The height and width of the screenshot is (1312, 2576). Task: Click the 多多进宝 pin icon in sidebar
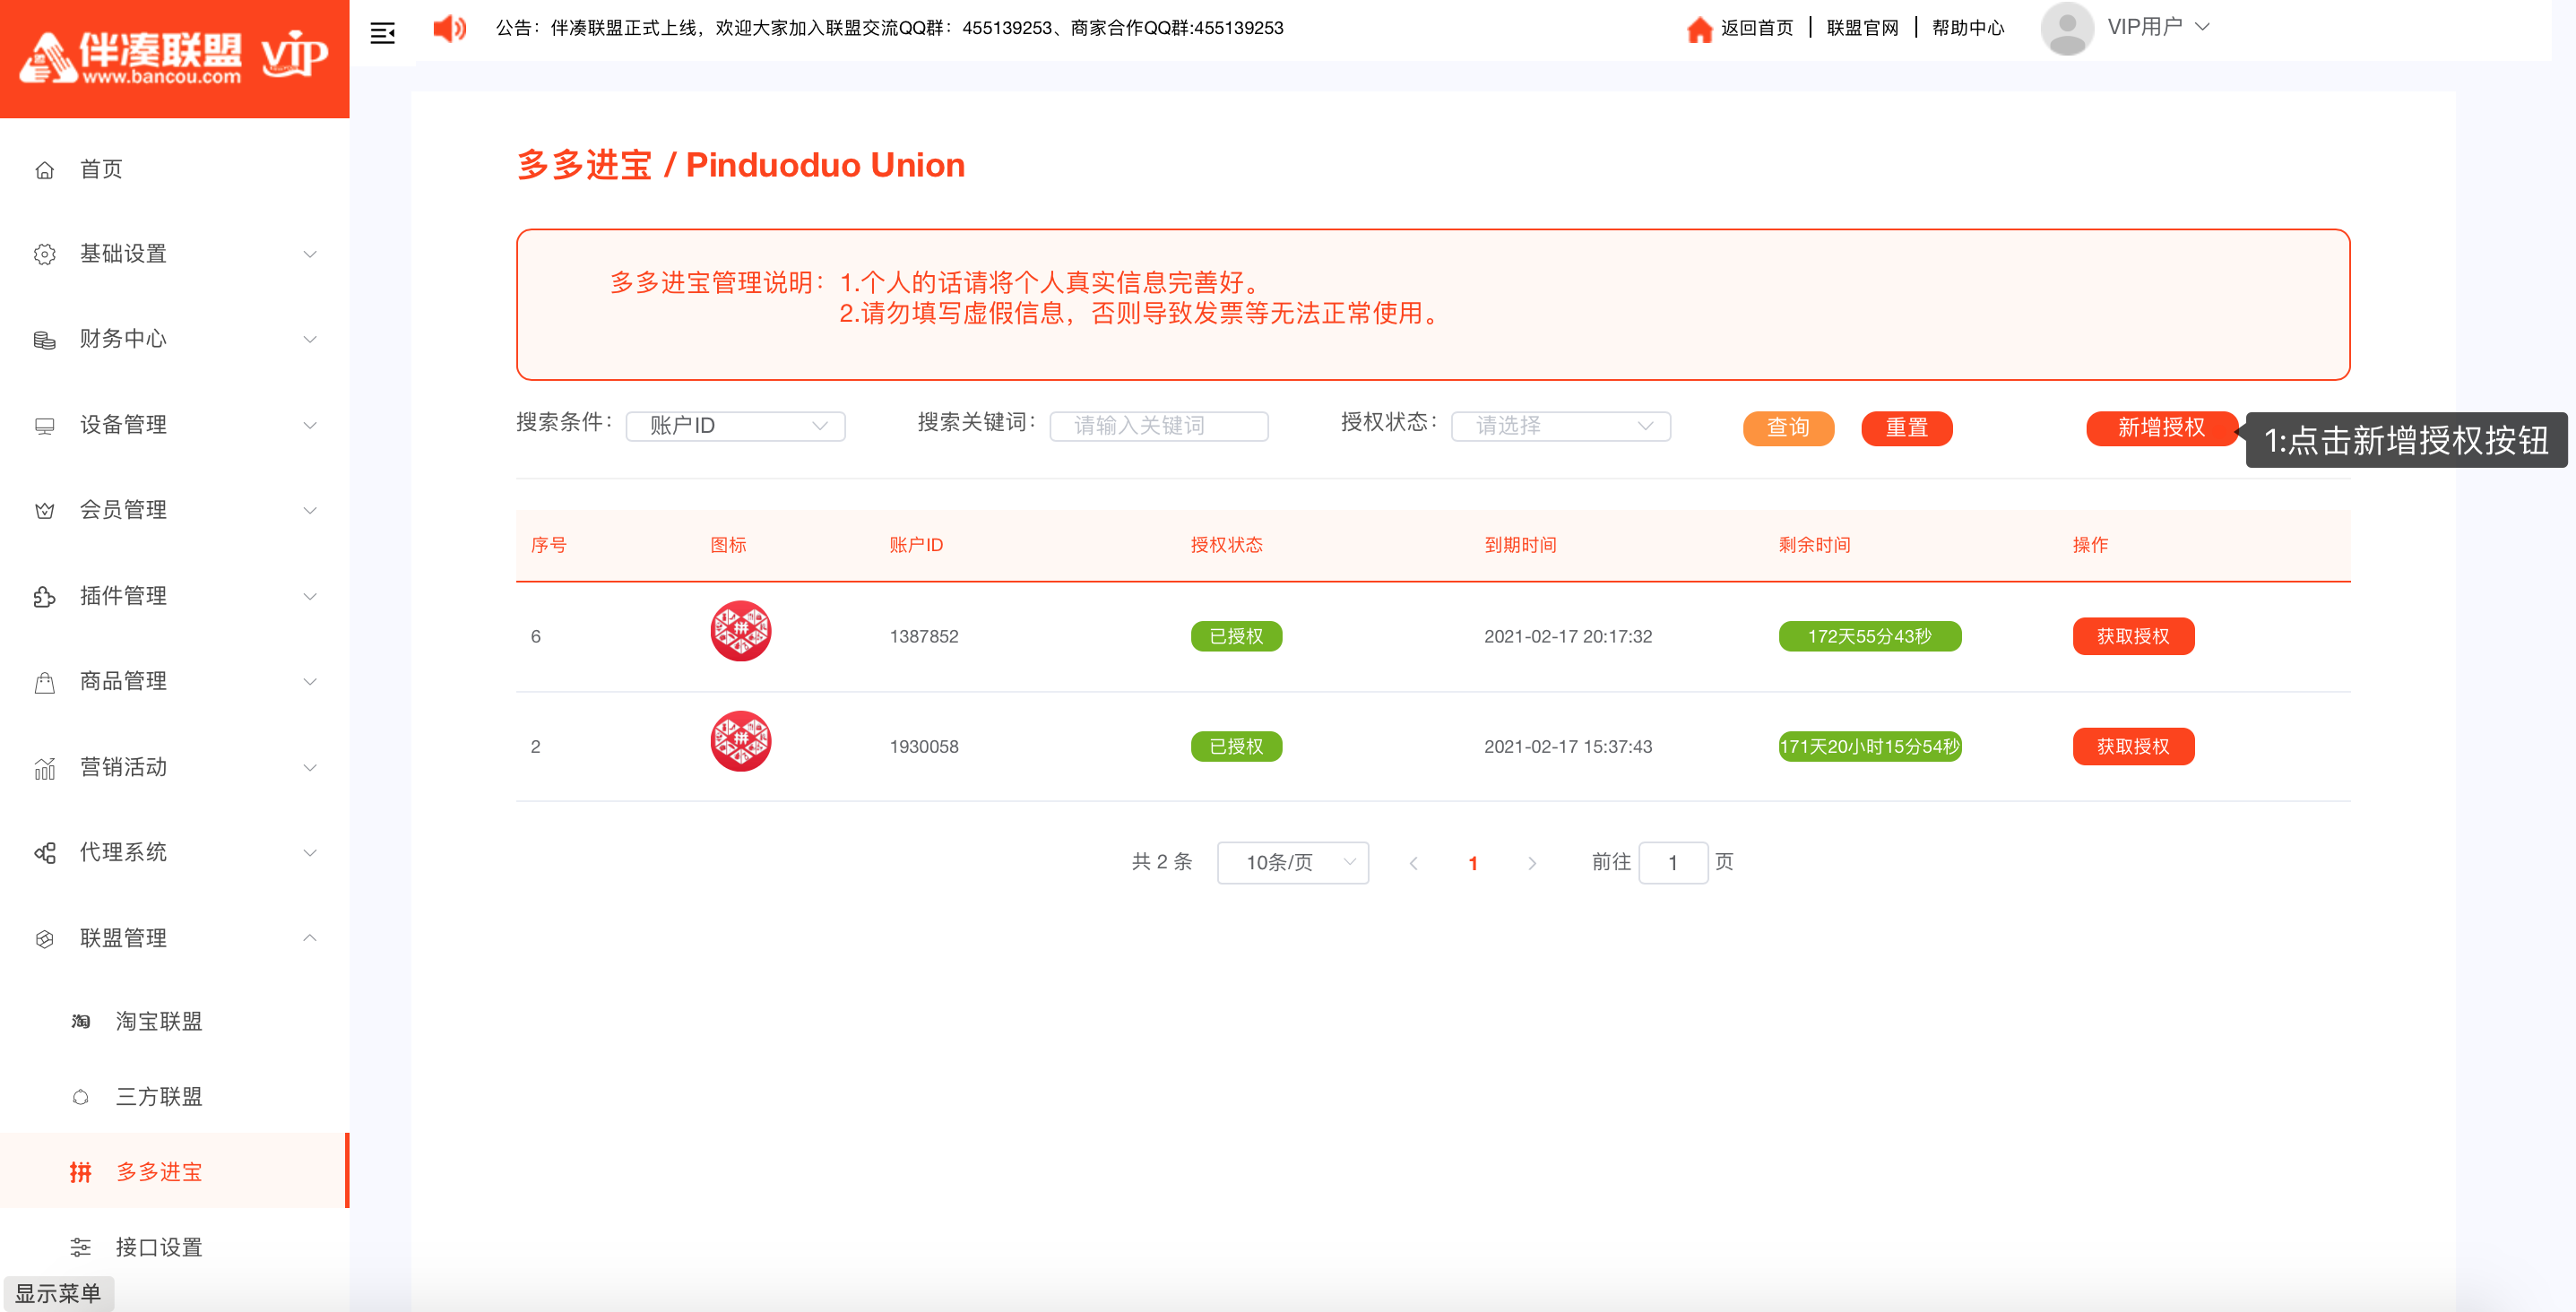click(x=80, y=1172)
